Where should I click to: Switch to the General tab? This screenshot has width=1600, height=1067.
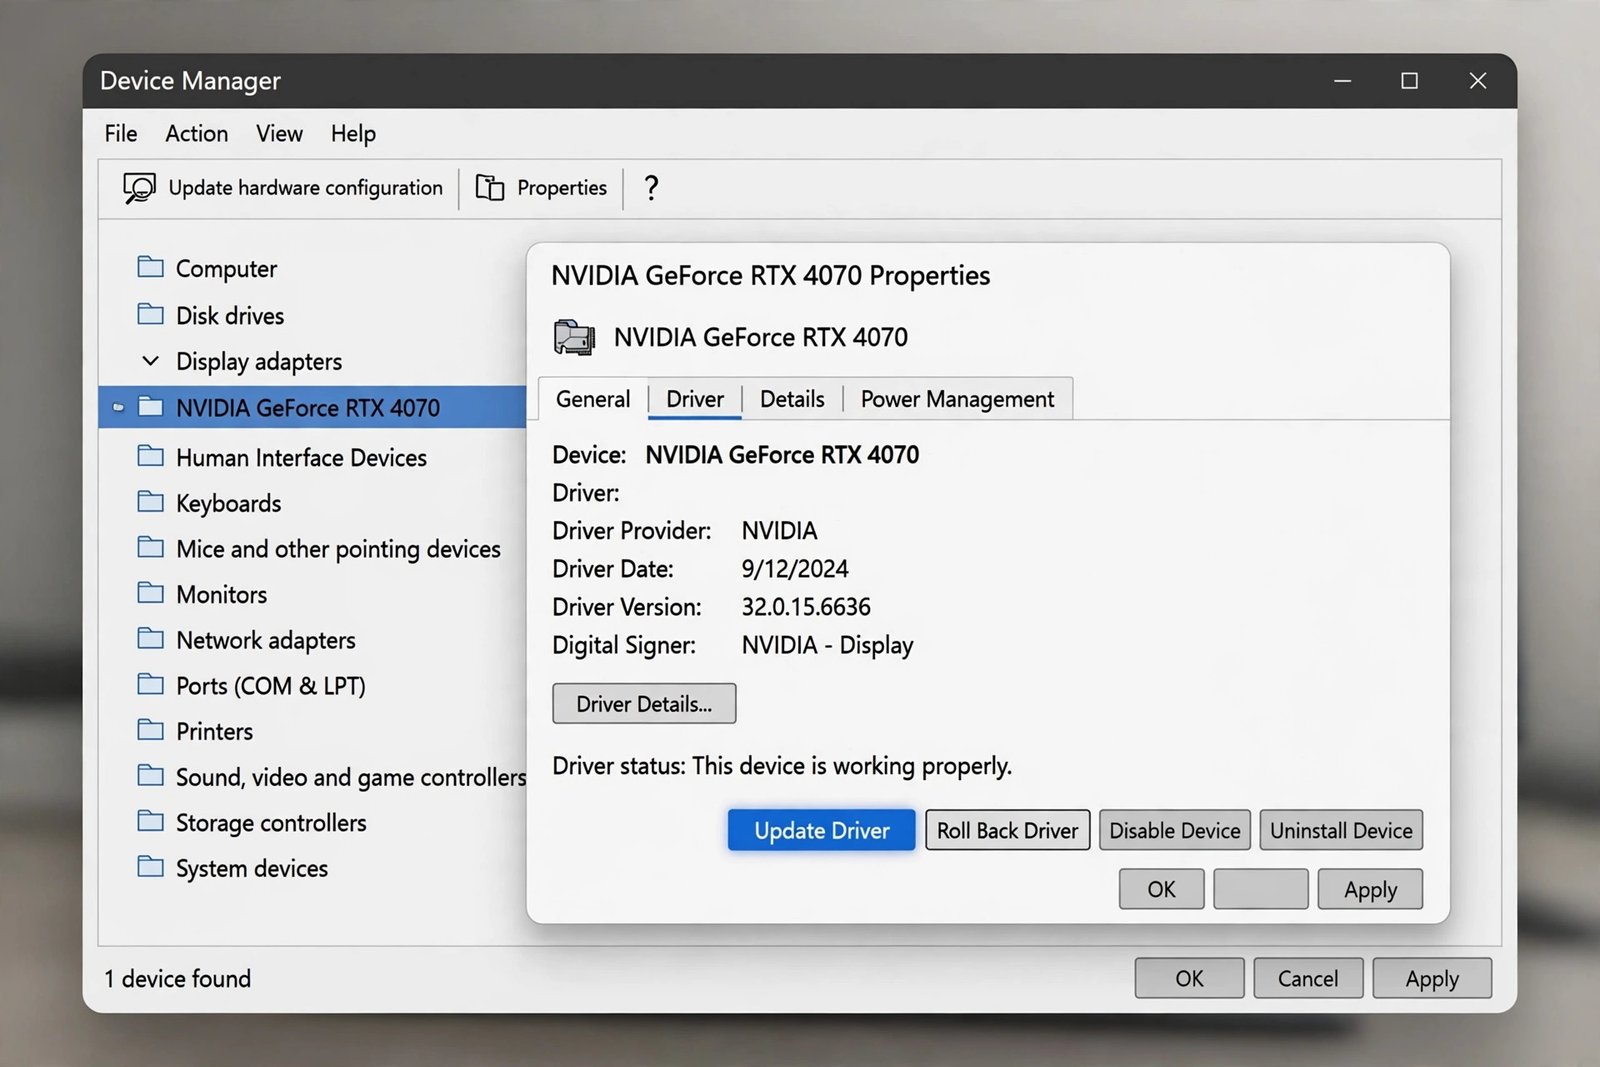point(593,399)
